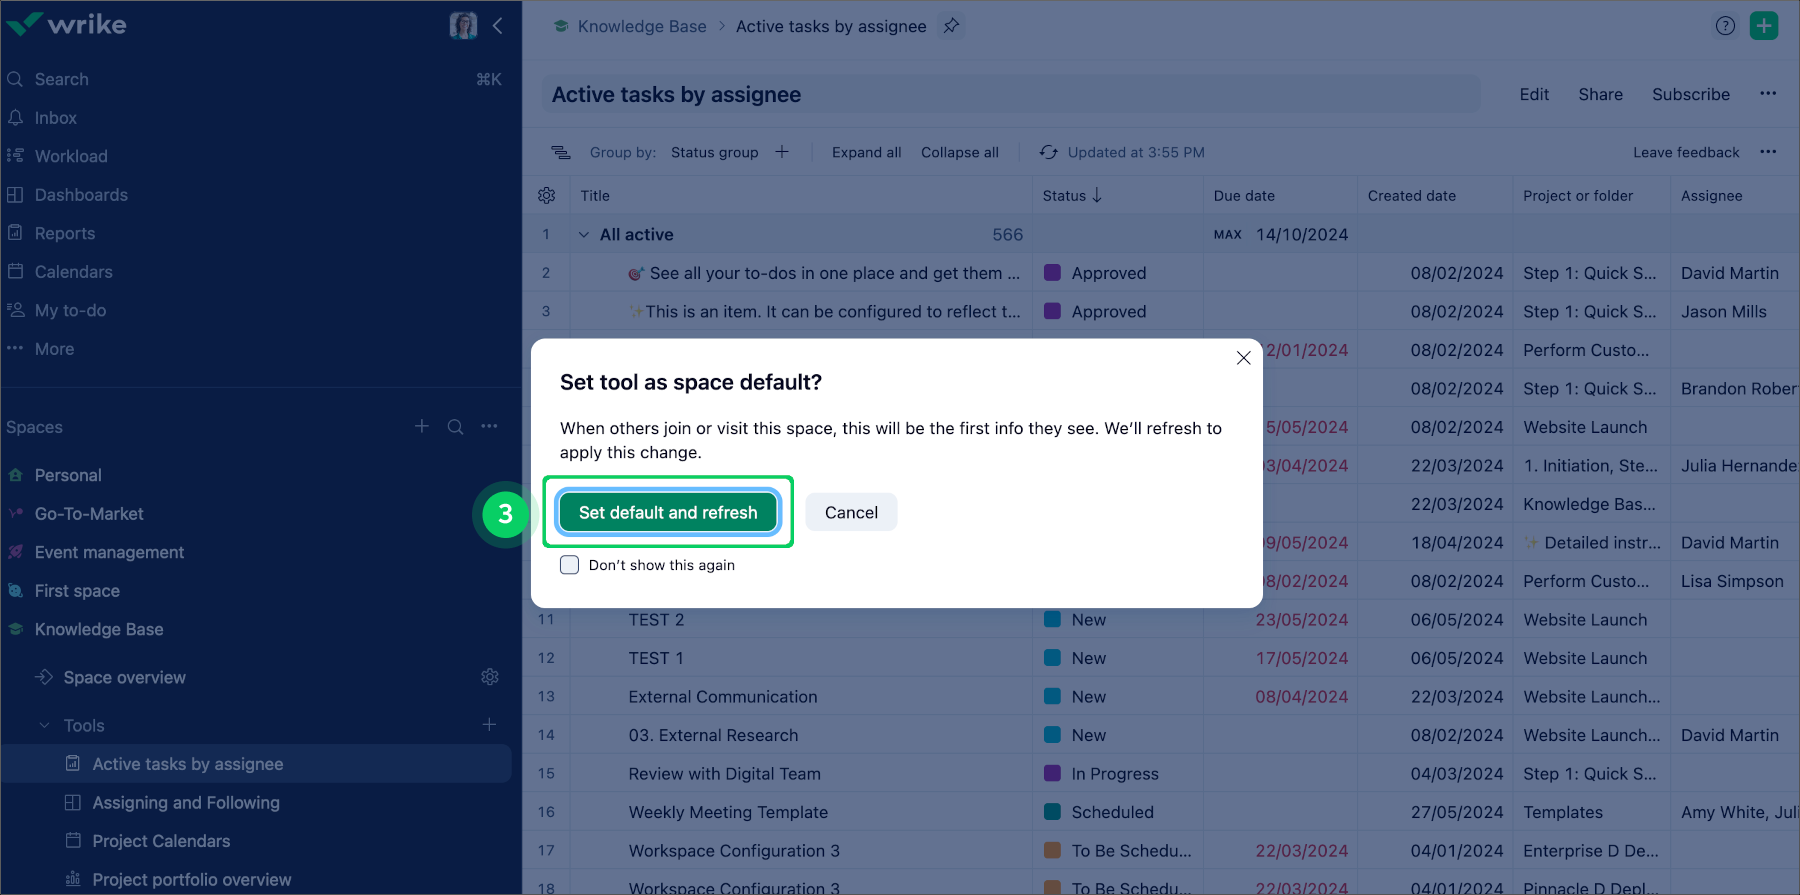Close the Set tool as default dialog
Image resolution: width=1800 pixels, height=895 pixels.
click(1243, 358)
